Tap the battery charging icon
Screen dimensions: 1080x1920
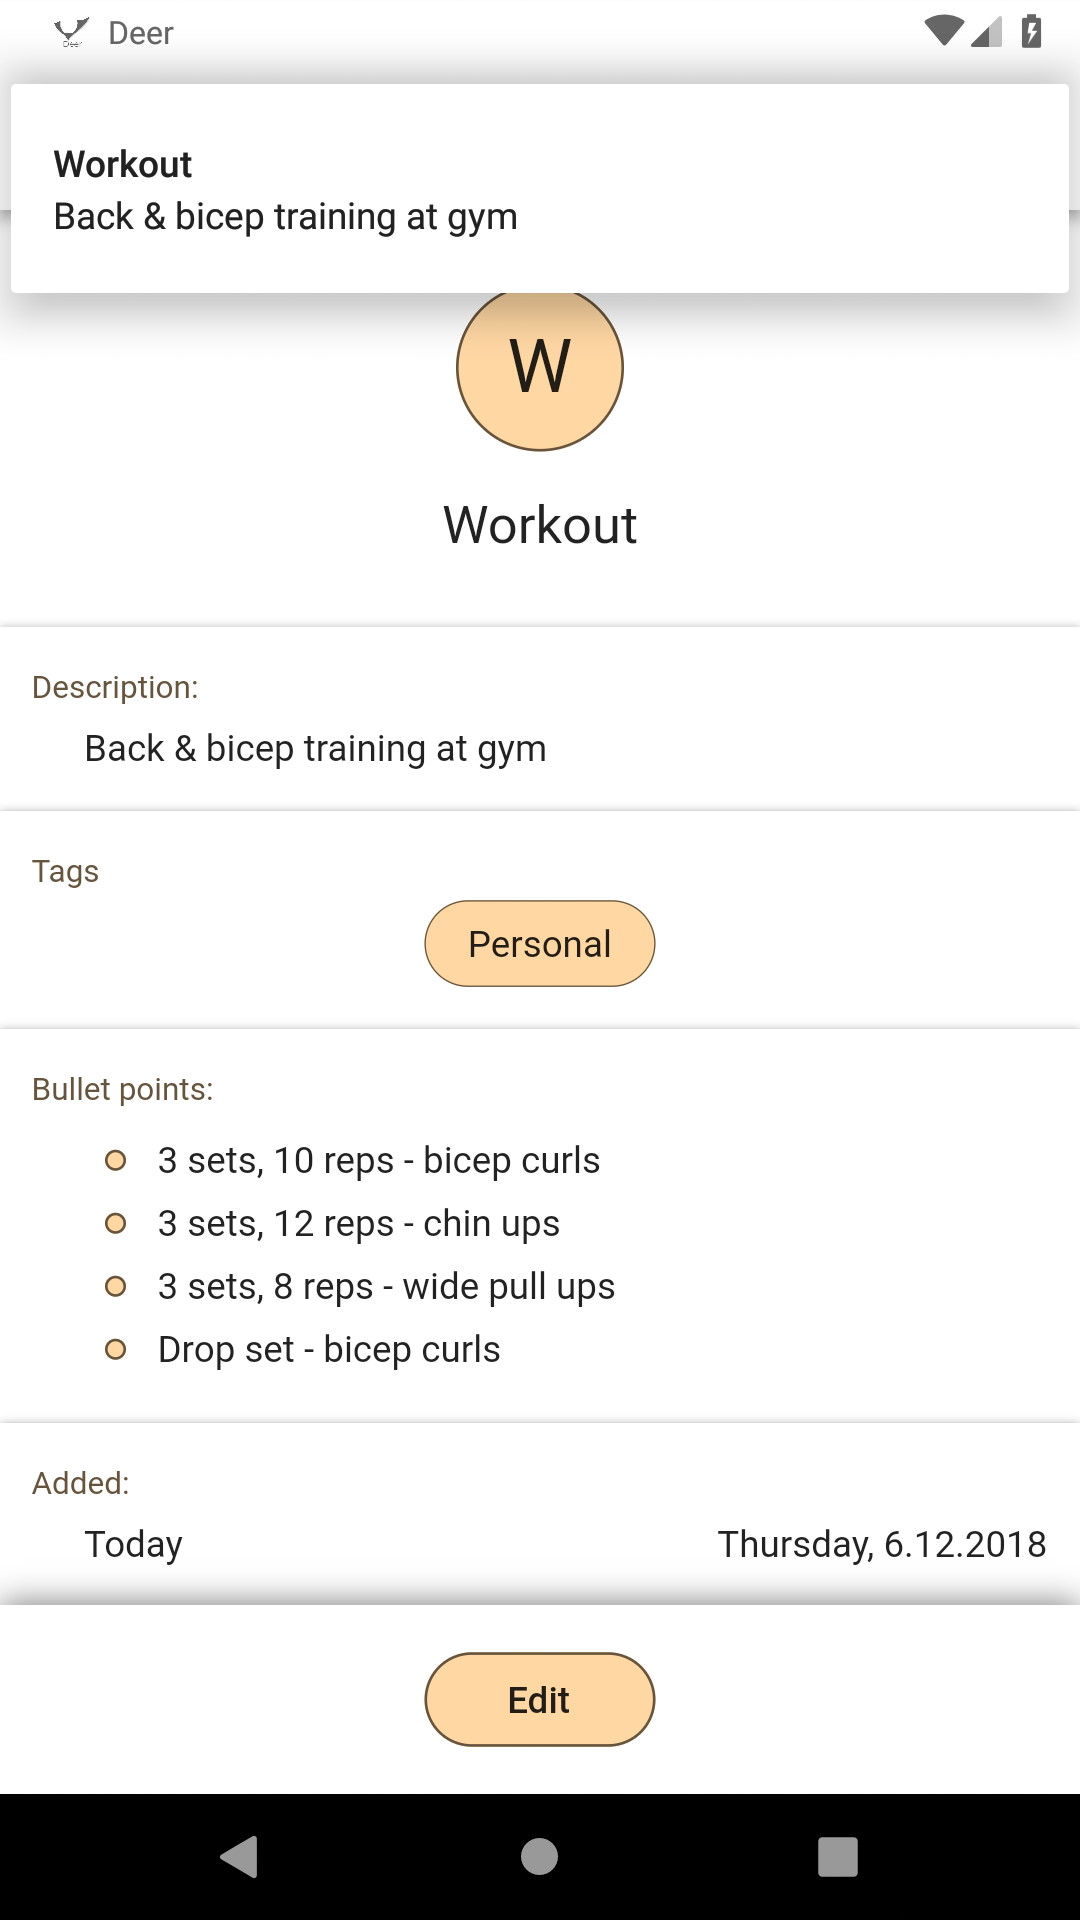(x=1032, y=31)
